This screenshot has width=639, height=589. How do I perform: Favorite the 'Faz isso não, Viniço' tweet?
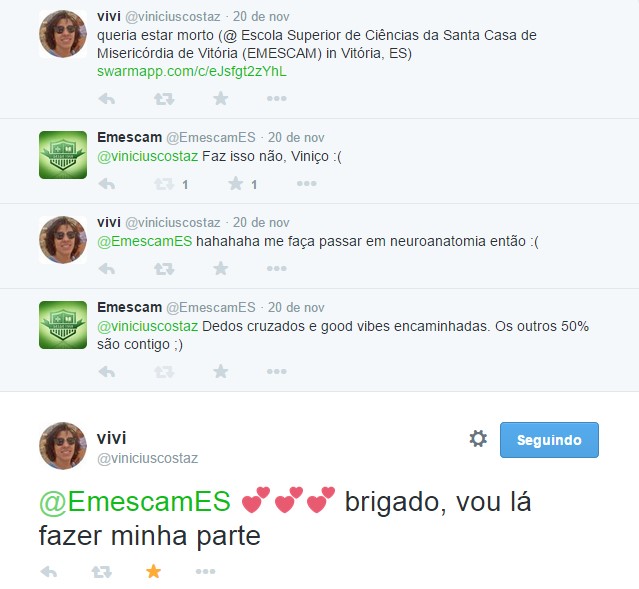pos(236,183)
